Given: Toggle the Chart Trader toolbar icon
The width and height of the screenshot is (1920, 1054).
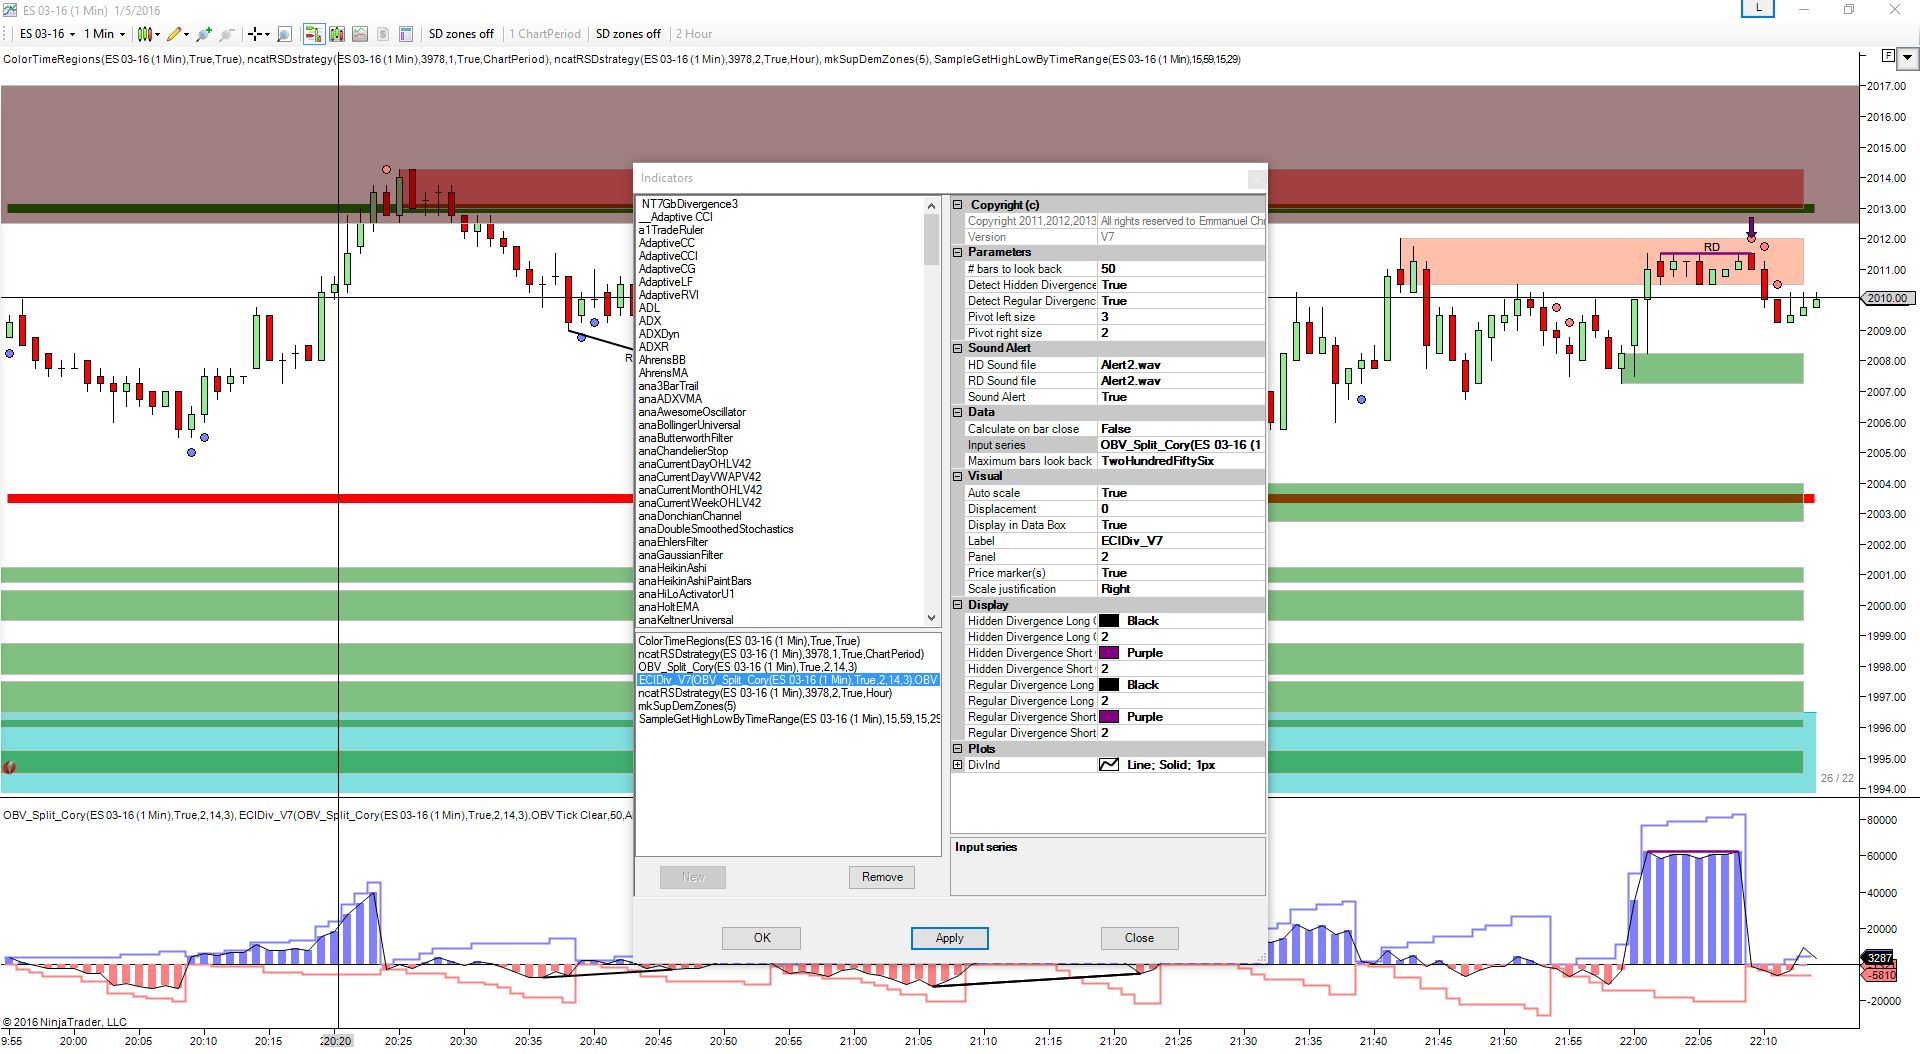Looking at the screenshot, I should 313,34.
